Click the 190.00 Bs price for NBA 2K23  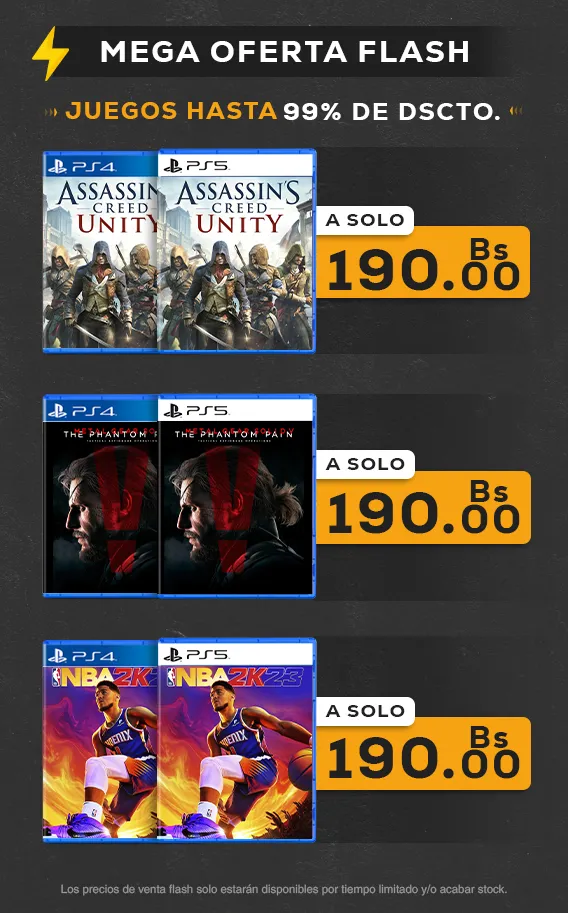point(423,753)
